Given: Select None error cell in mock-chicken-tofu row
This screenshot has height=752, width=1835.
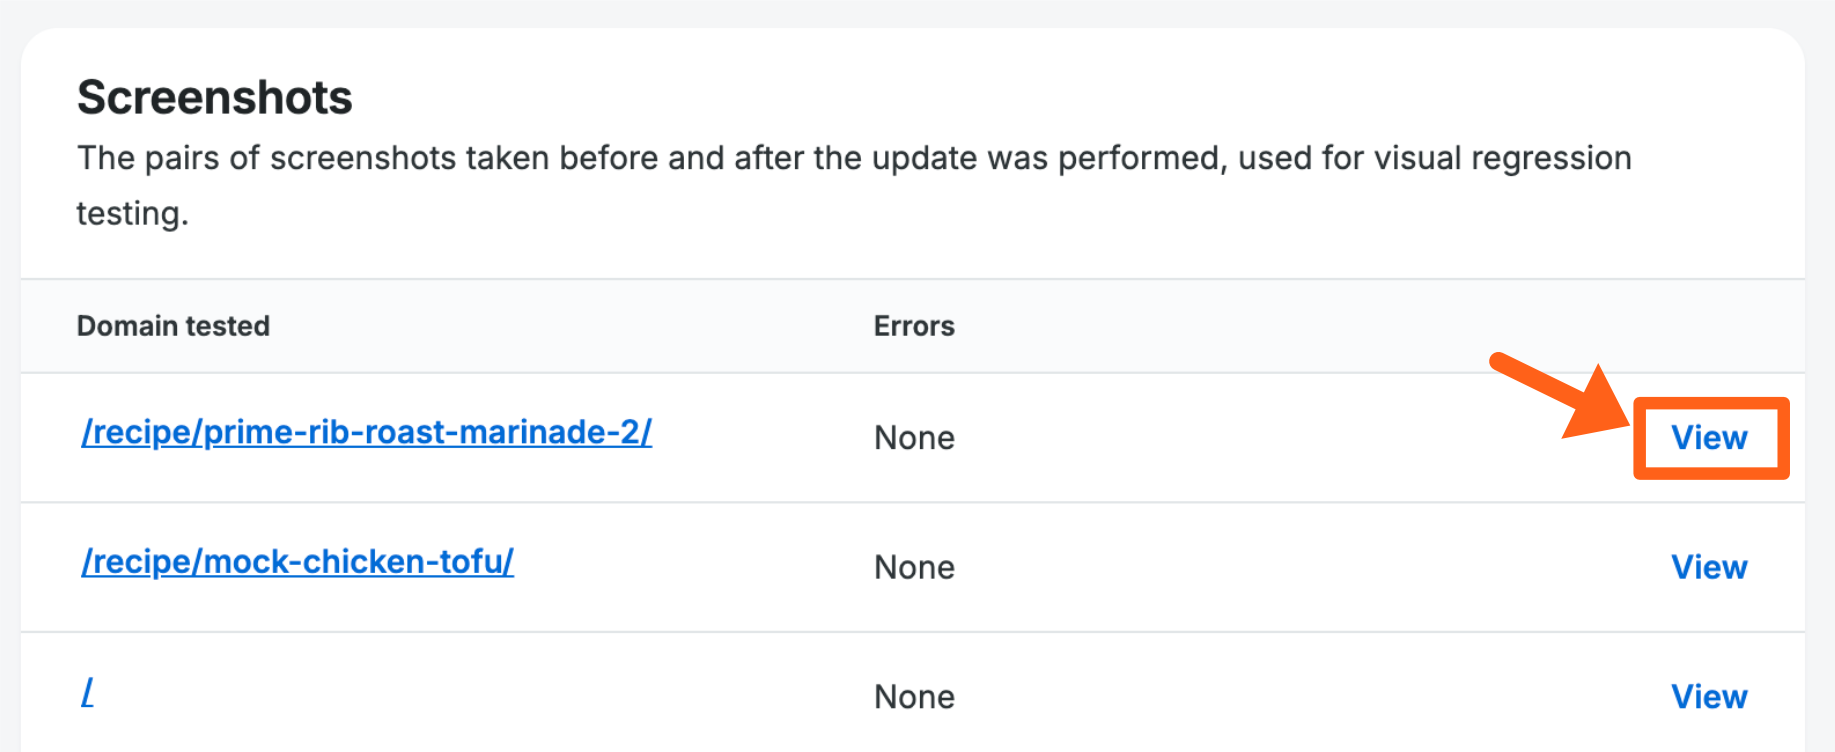Looking at the screenshot, I should (914, 567).
